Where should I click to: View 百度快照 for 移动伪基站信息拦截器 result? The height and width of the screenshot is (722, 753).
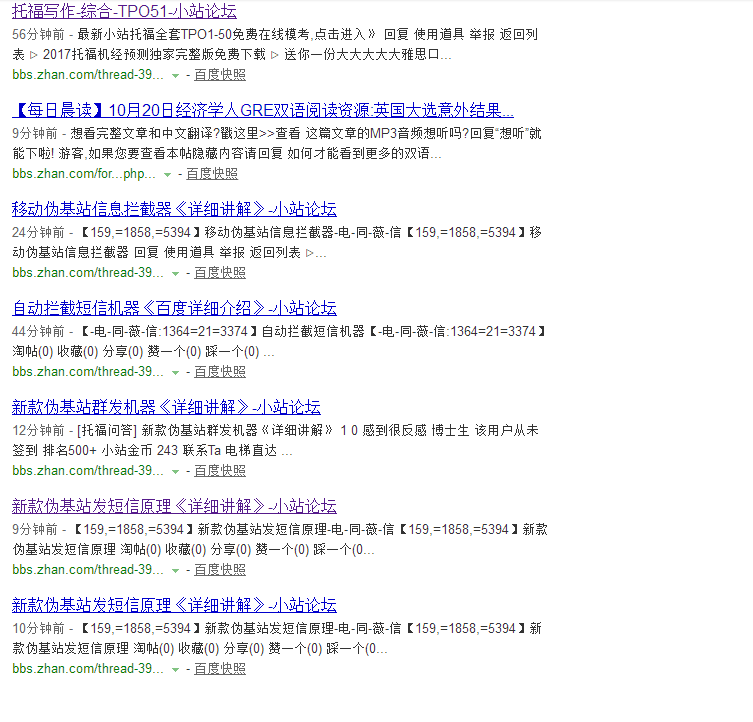[220, 273]
